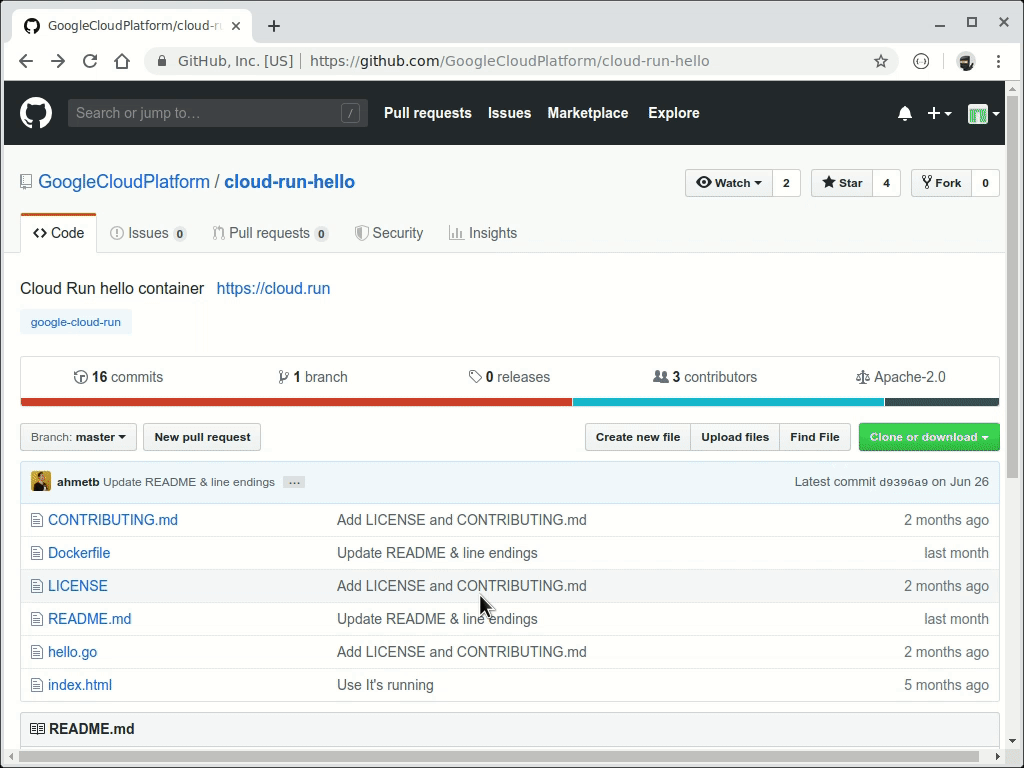Viewport: 1024px width, 768px height.
Task: Open the Watch dropdown
Action: [x=729, y=183]
